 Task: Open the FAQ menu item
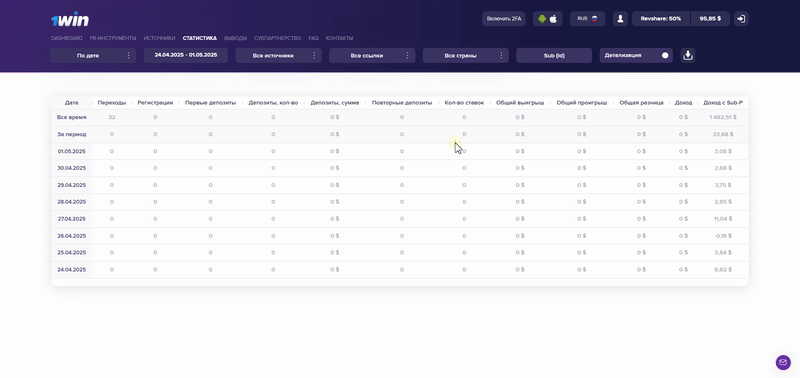click(313, 38)
